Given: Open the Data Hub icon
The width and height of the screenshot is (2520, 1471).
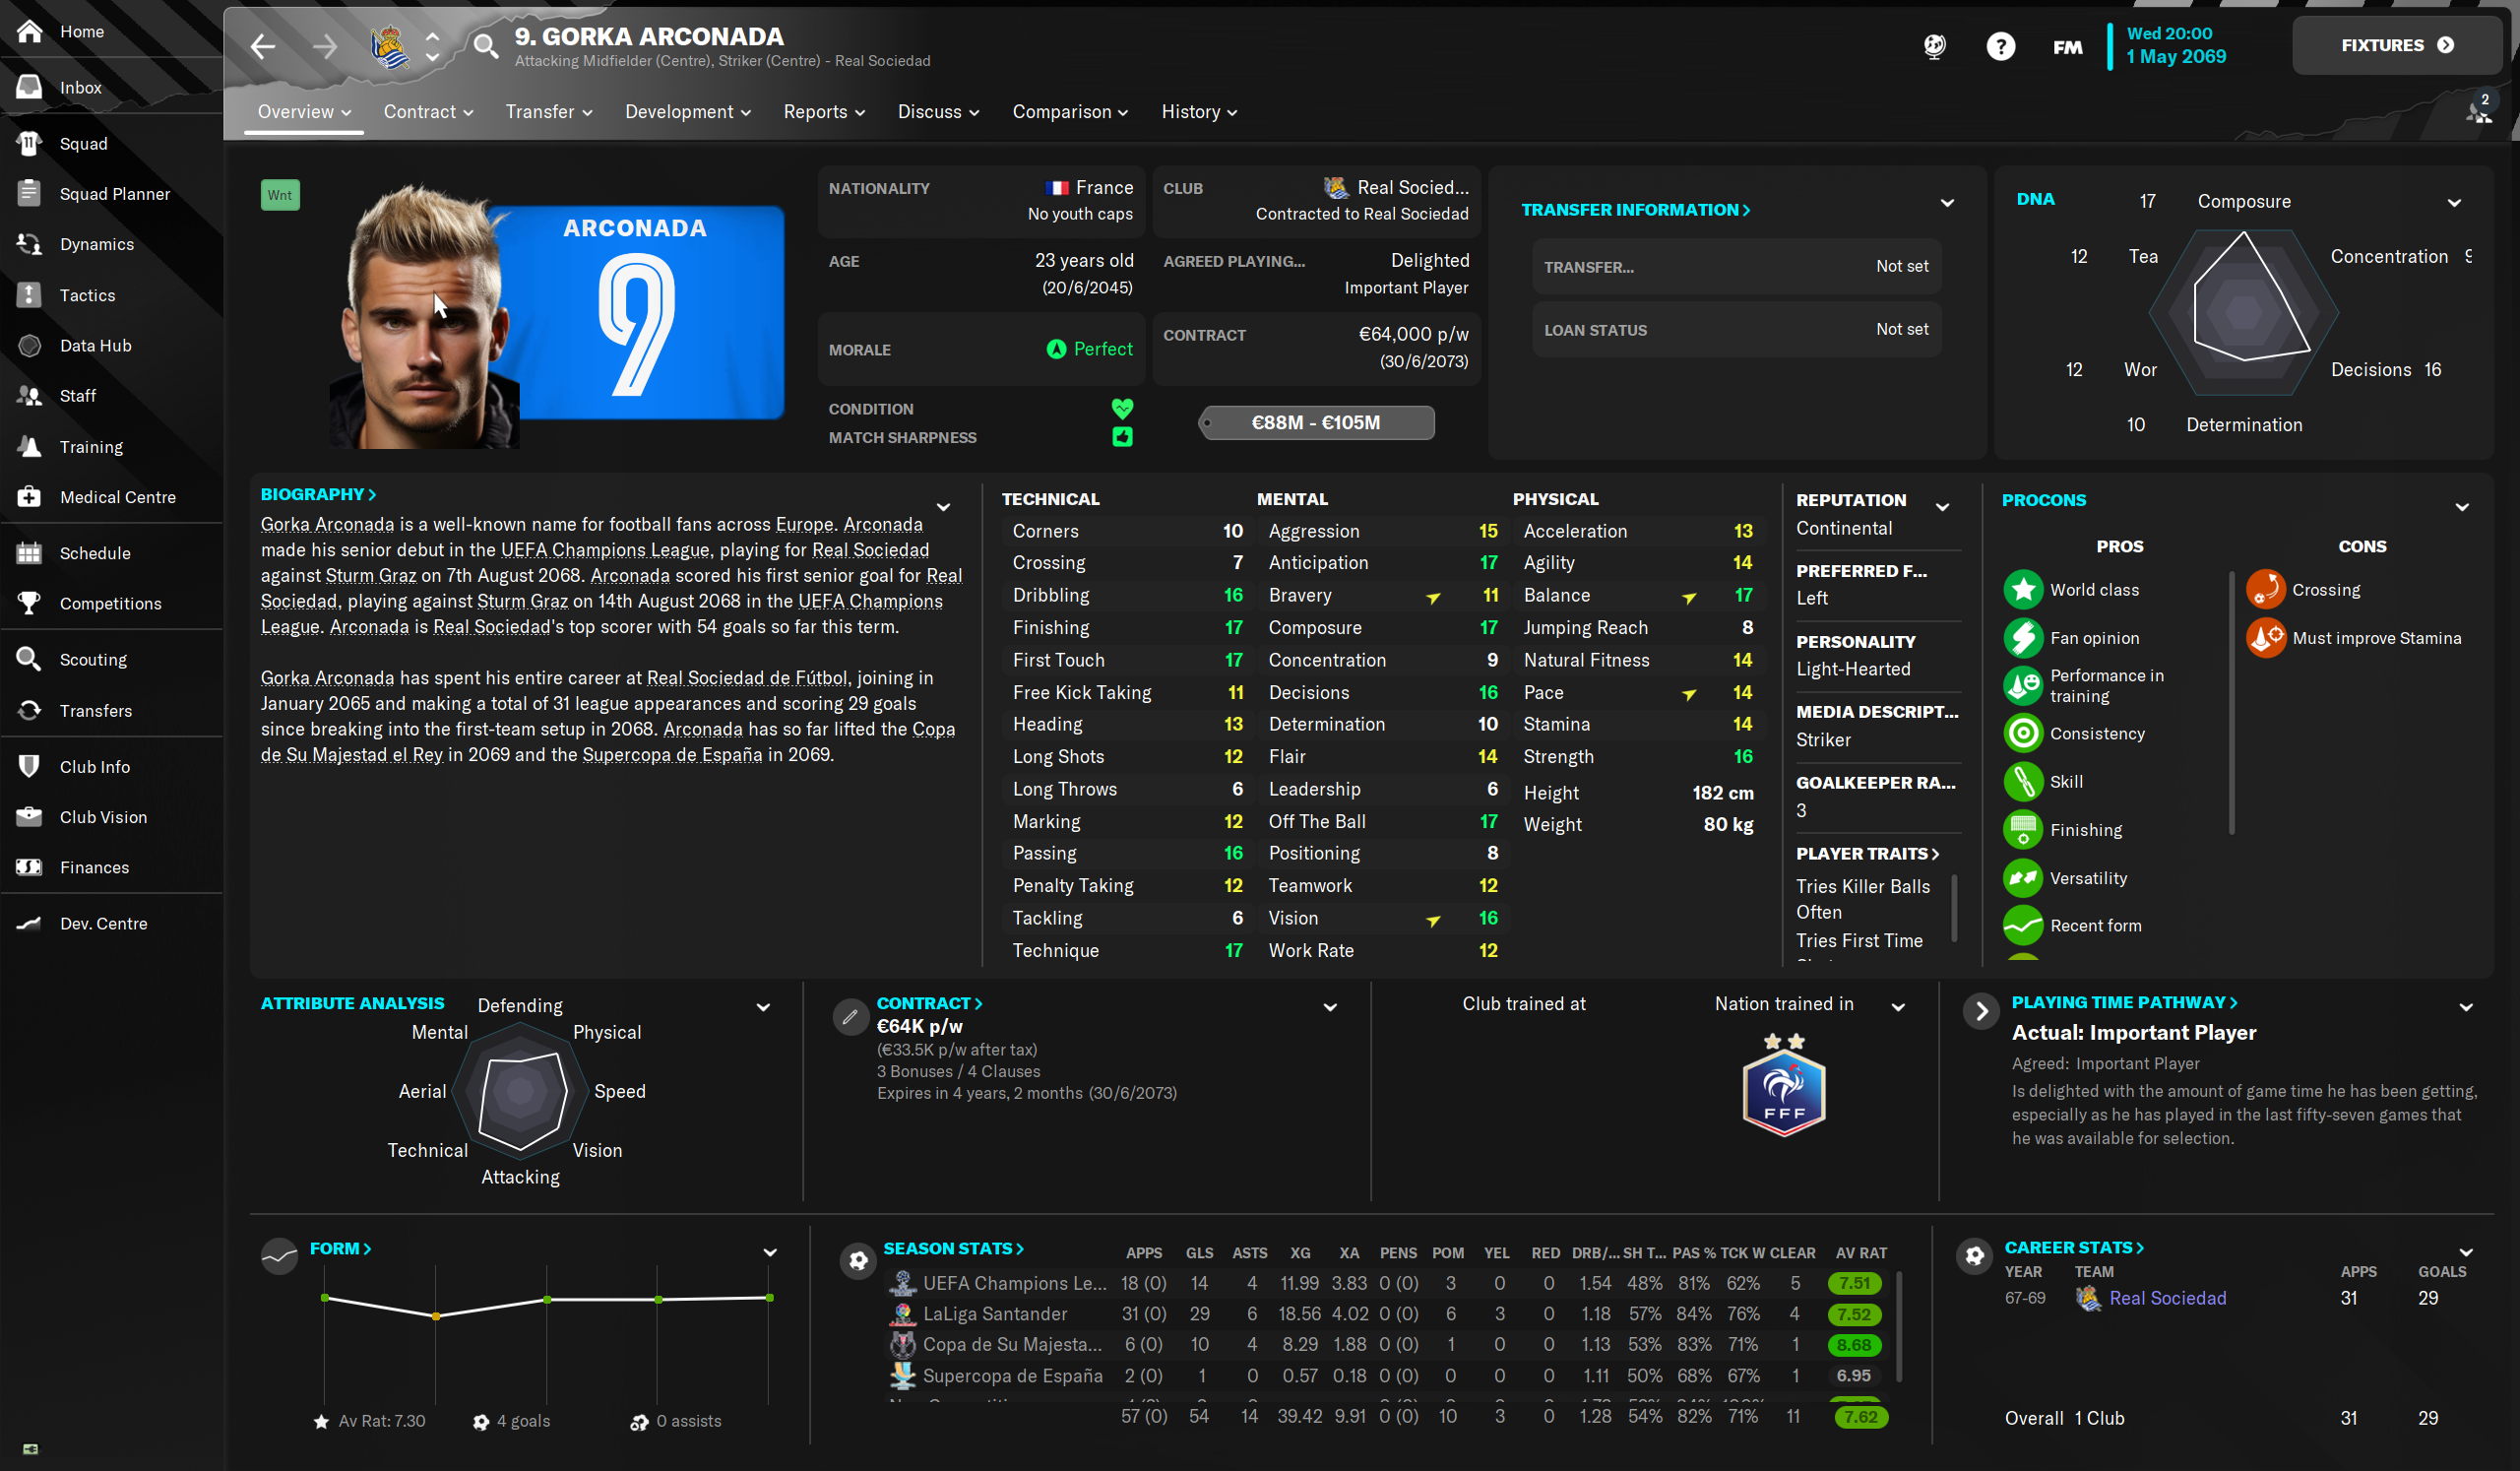Looking at the screenshot, I should (30, 345).
